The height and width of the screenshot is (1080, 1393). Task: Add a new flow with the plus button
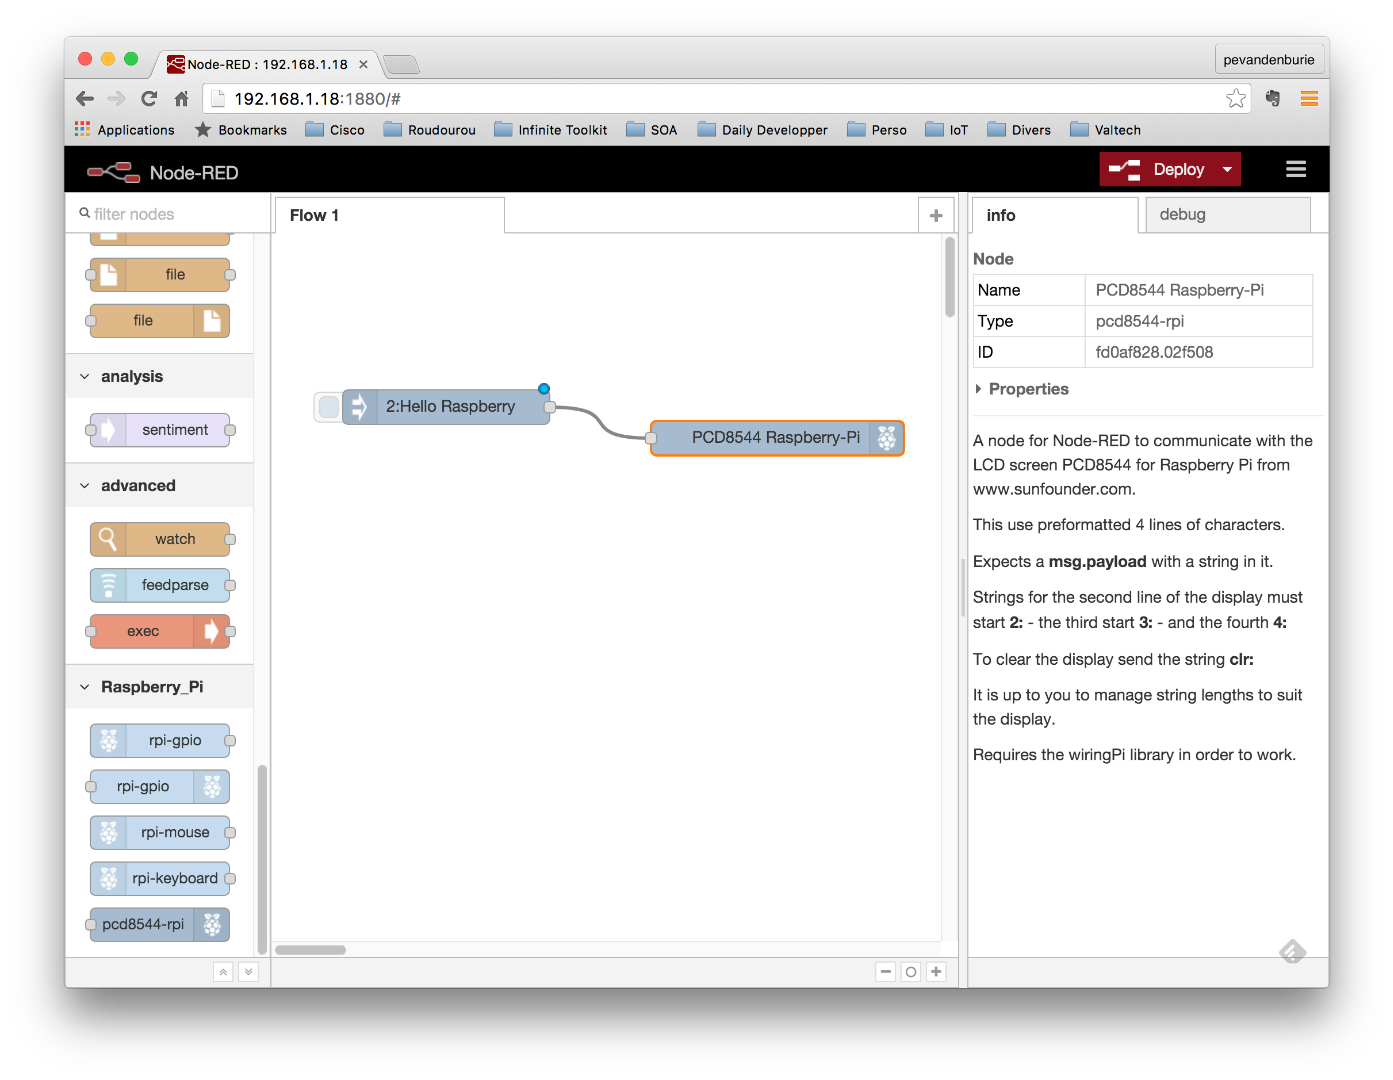point(936,214)
